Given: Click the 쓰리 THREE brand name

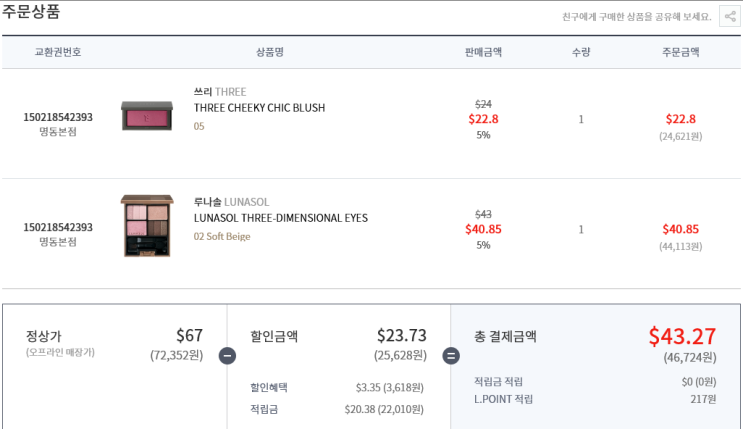Looking at the screenshot, I should (x=219, y=92).
